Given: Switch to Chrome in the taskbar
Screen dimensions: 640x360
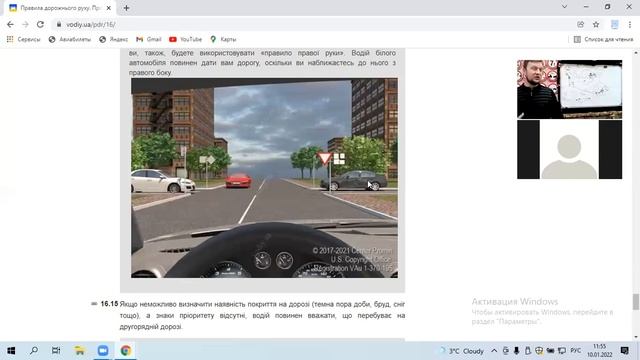Looking at the screenshot, I should pos(125,351).
